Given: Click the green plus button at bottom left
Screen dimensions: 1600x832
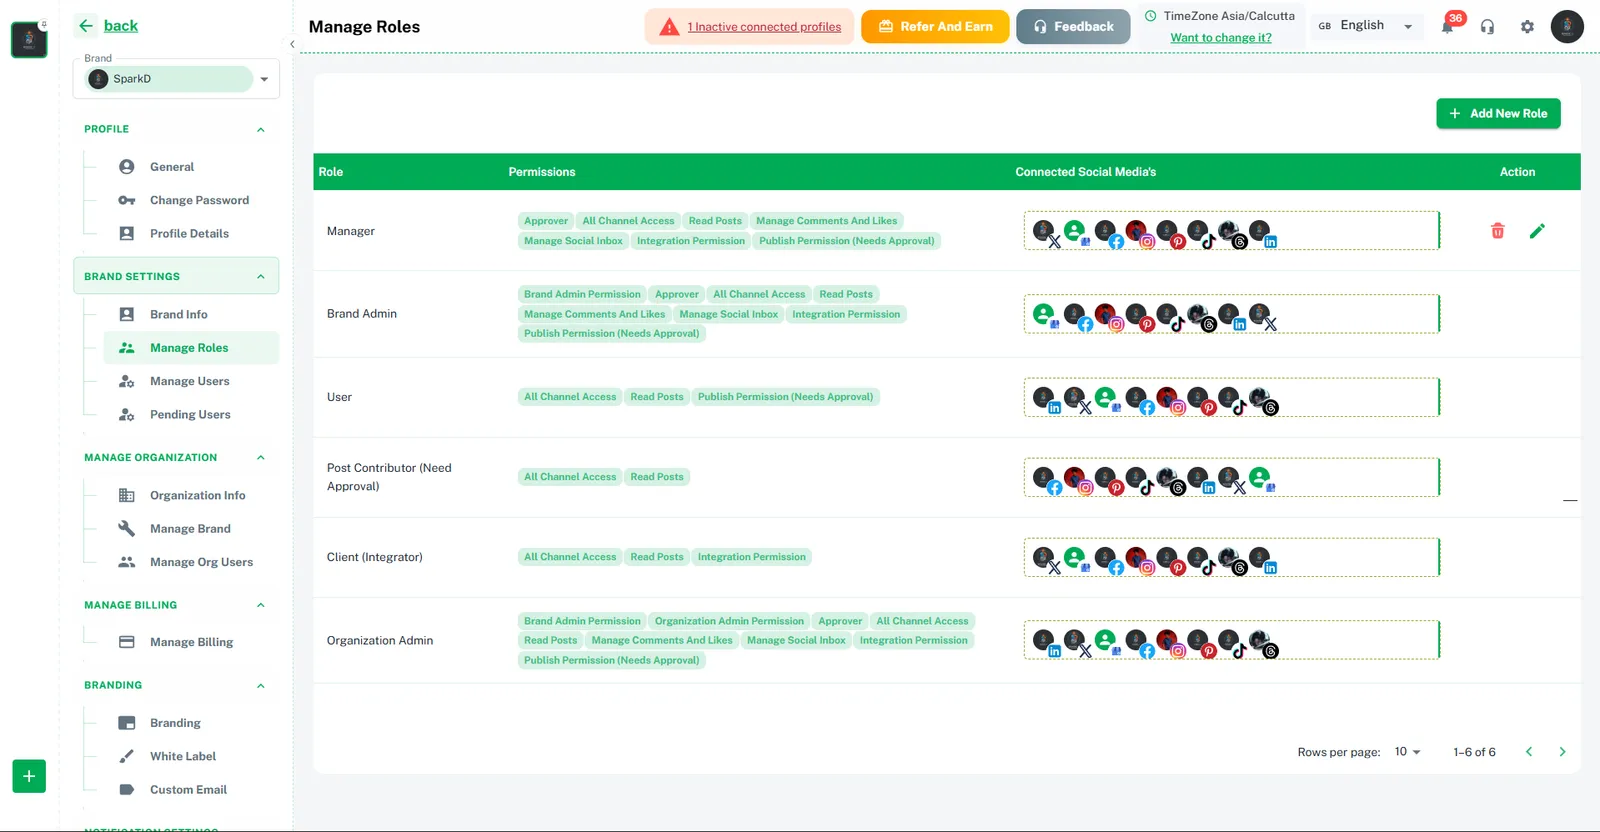Looking at the screenshot, I should click(x=29, y=776).
